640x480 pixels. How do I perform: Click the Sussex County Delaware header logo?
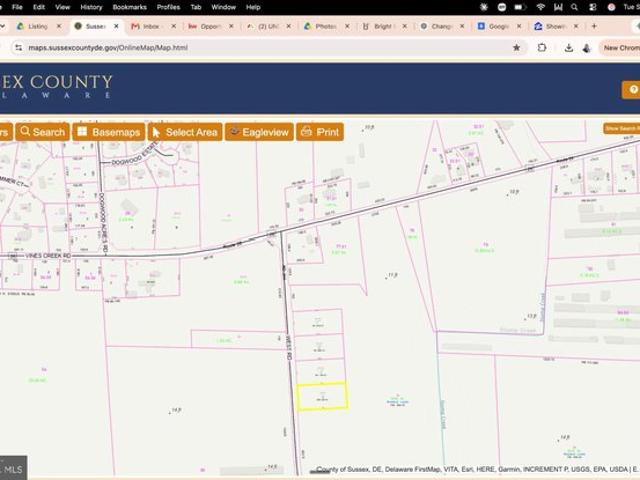(x=56, y=87)
